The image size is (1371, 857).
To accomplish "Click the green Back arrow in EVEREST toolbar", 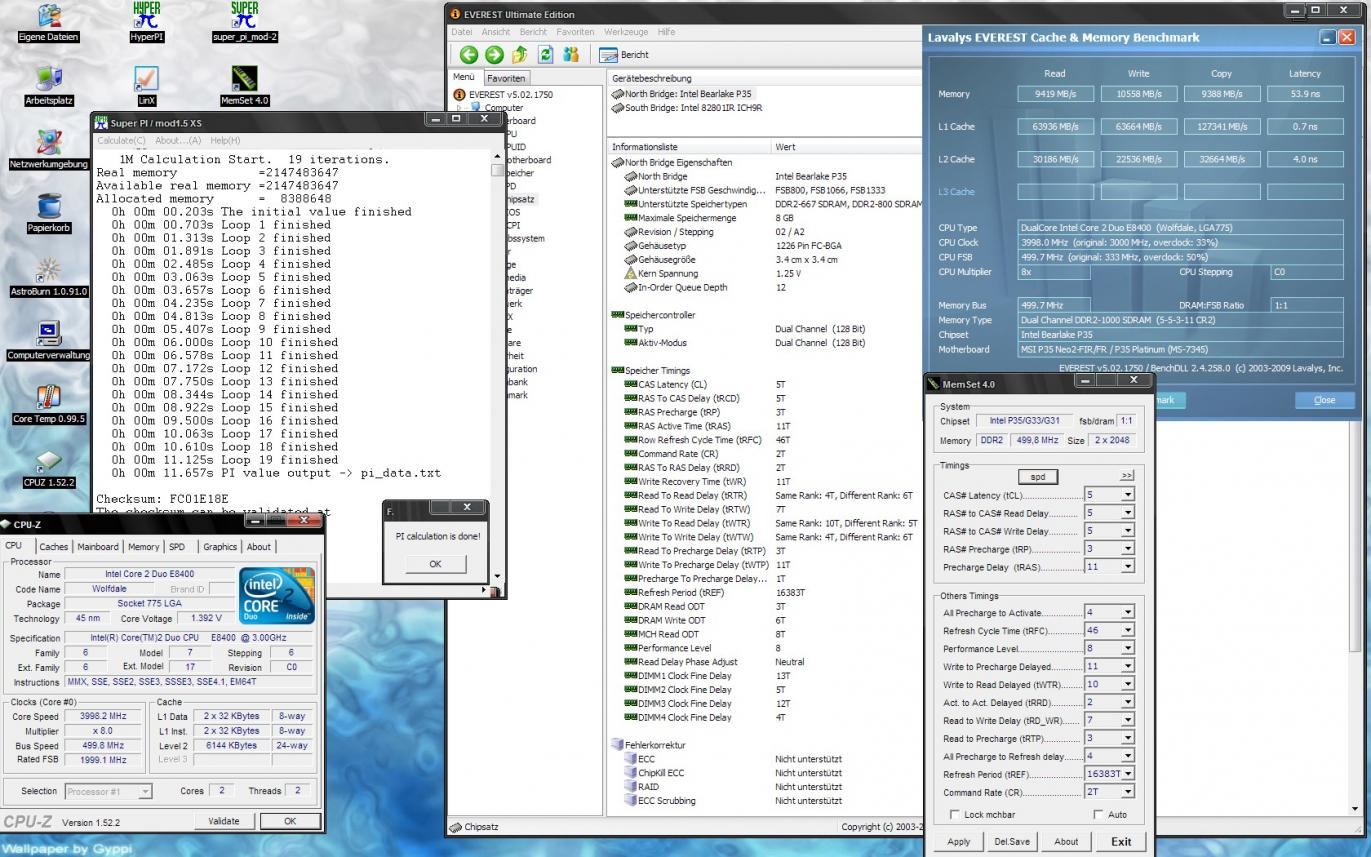I will [468, 55].
